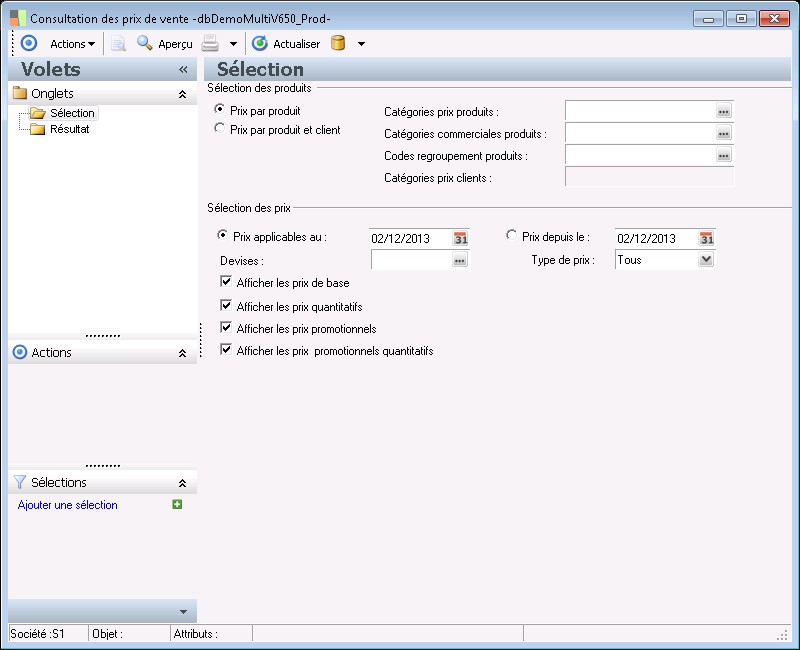Click the yellow database cylinder icon

[x=338, y=44]
